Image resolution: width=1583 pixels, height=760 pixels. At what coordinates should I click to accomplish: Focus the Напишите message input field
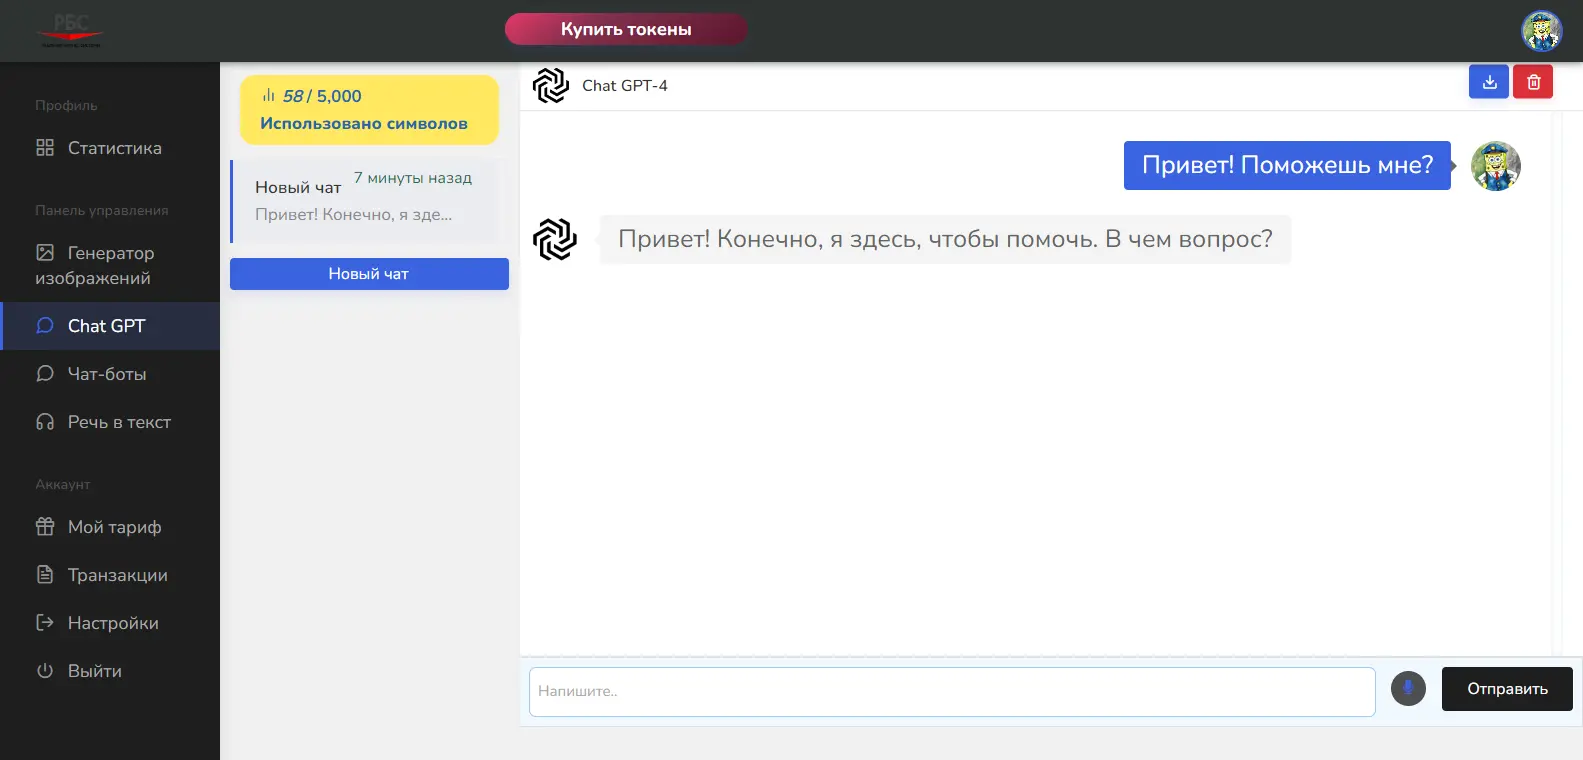tap(952, 692)
